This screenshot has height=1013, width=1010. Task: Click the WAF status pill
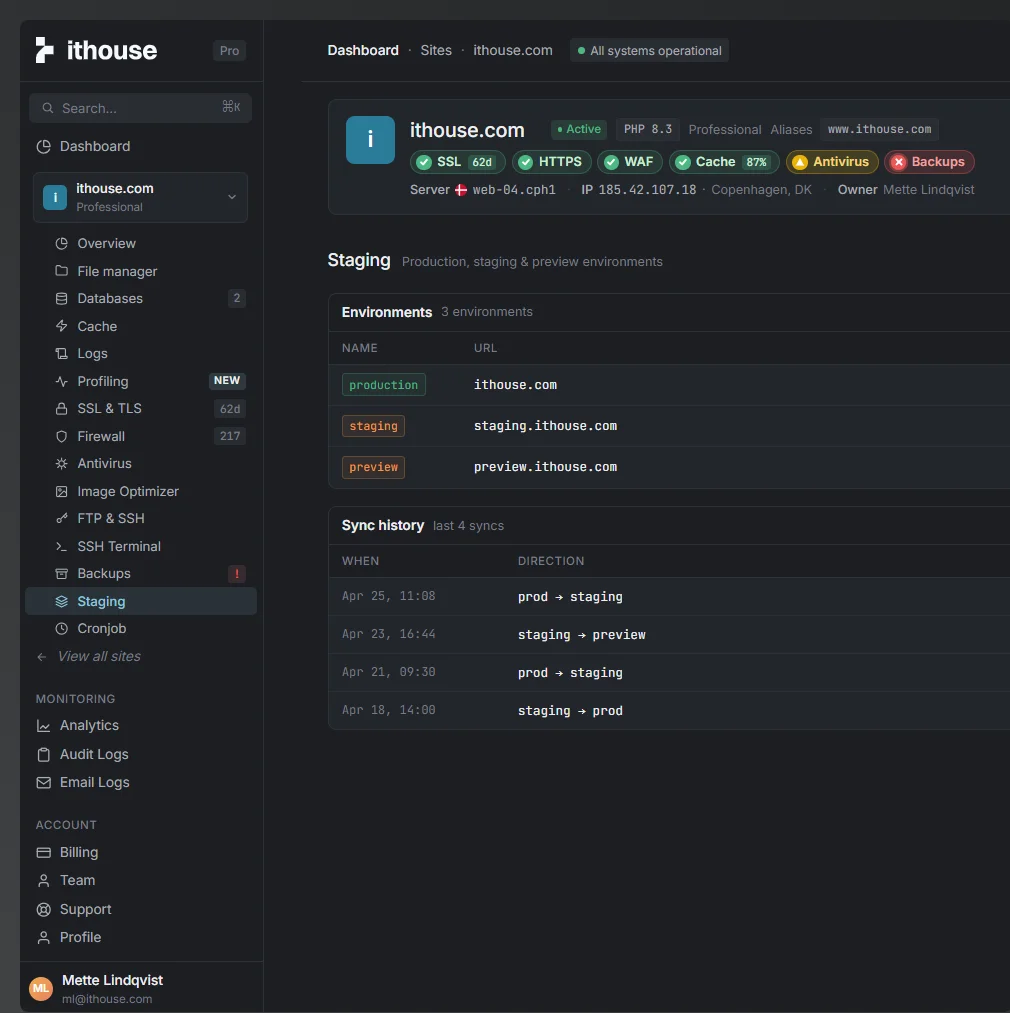coord(629,162)
